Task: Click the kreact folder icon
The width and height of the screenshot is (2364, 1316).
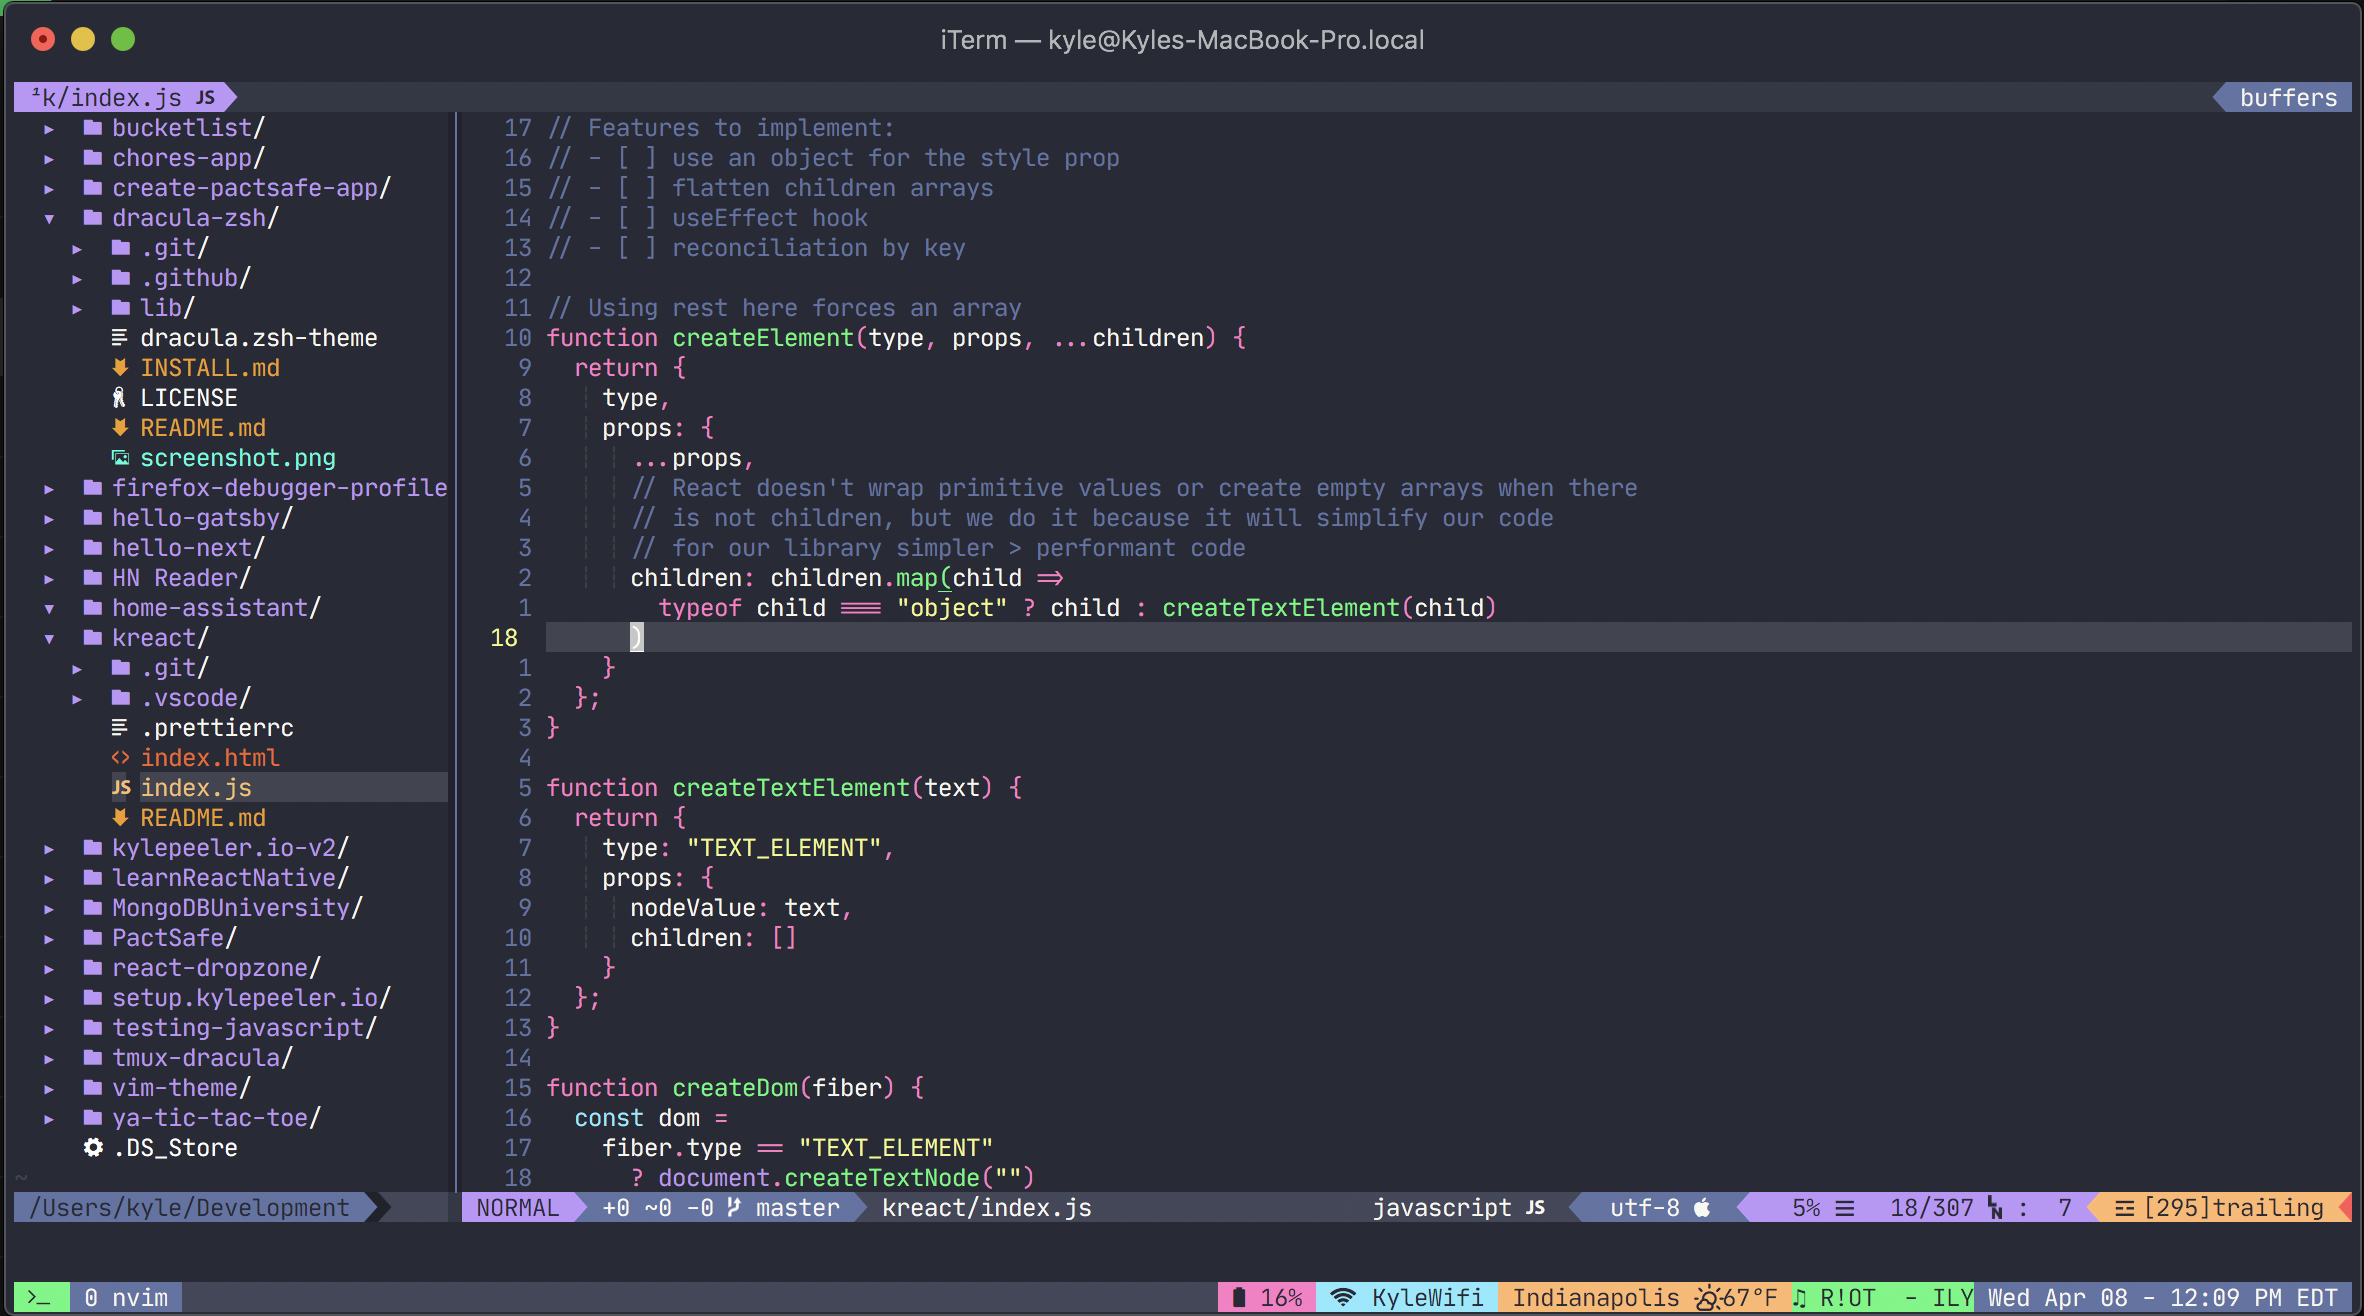Action: click(x=93, y=638)
